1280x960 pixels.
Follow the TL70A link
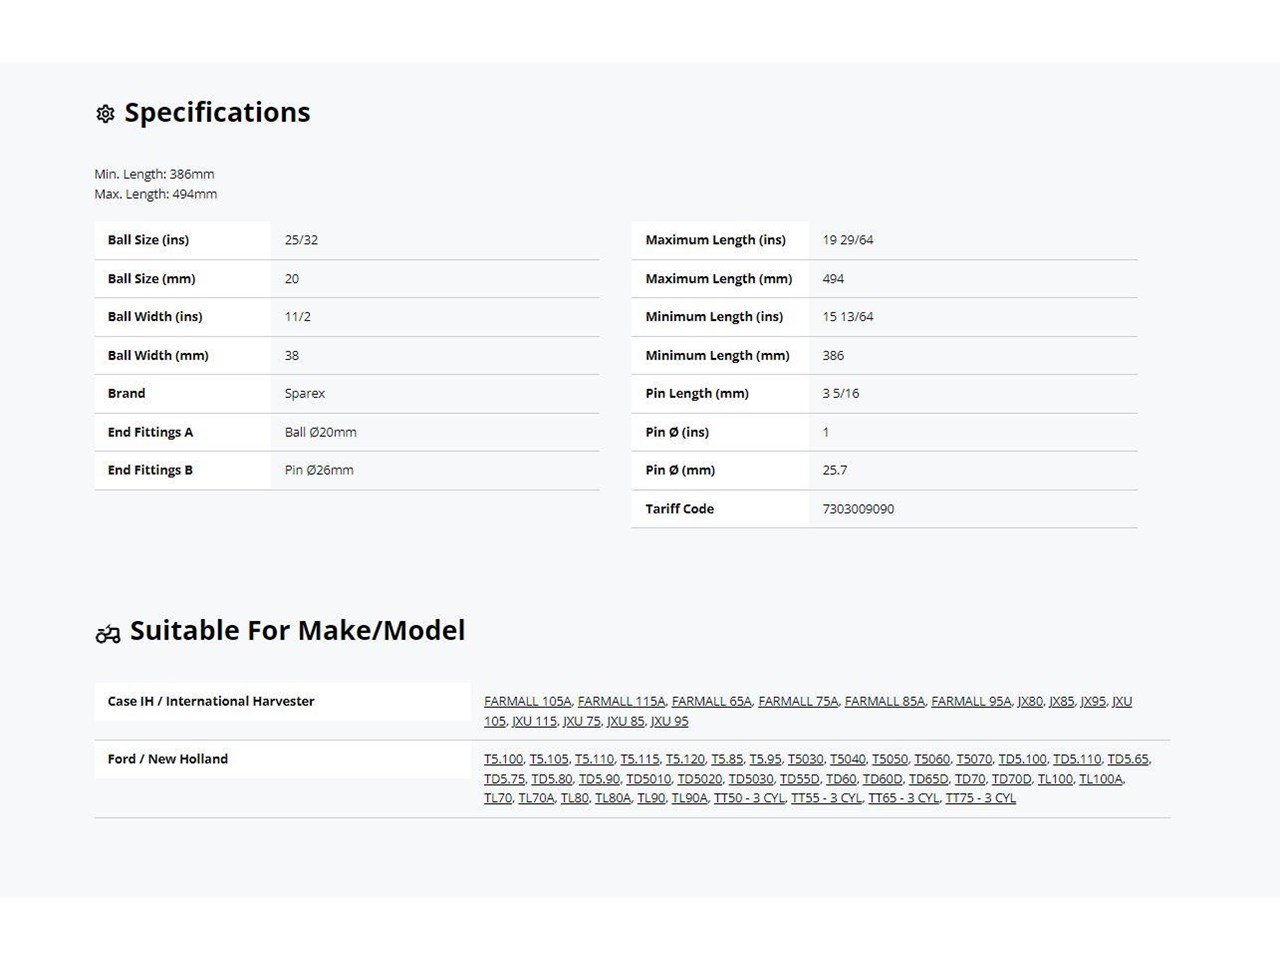pos(536,798)
